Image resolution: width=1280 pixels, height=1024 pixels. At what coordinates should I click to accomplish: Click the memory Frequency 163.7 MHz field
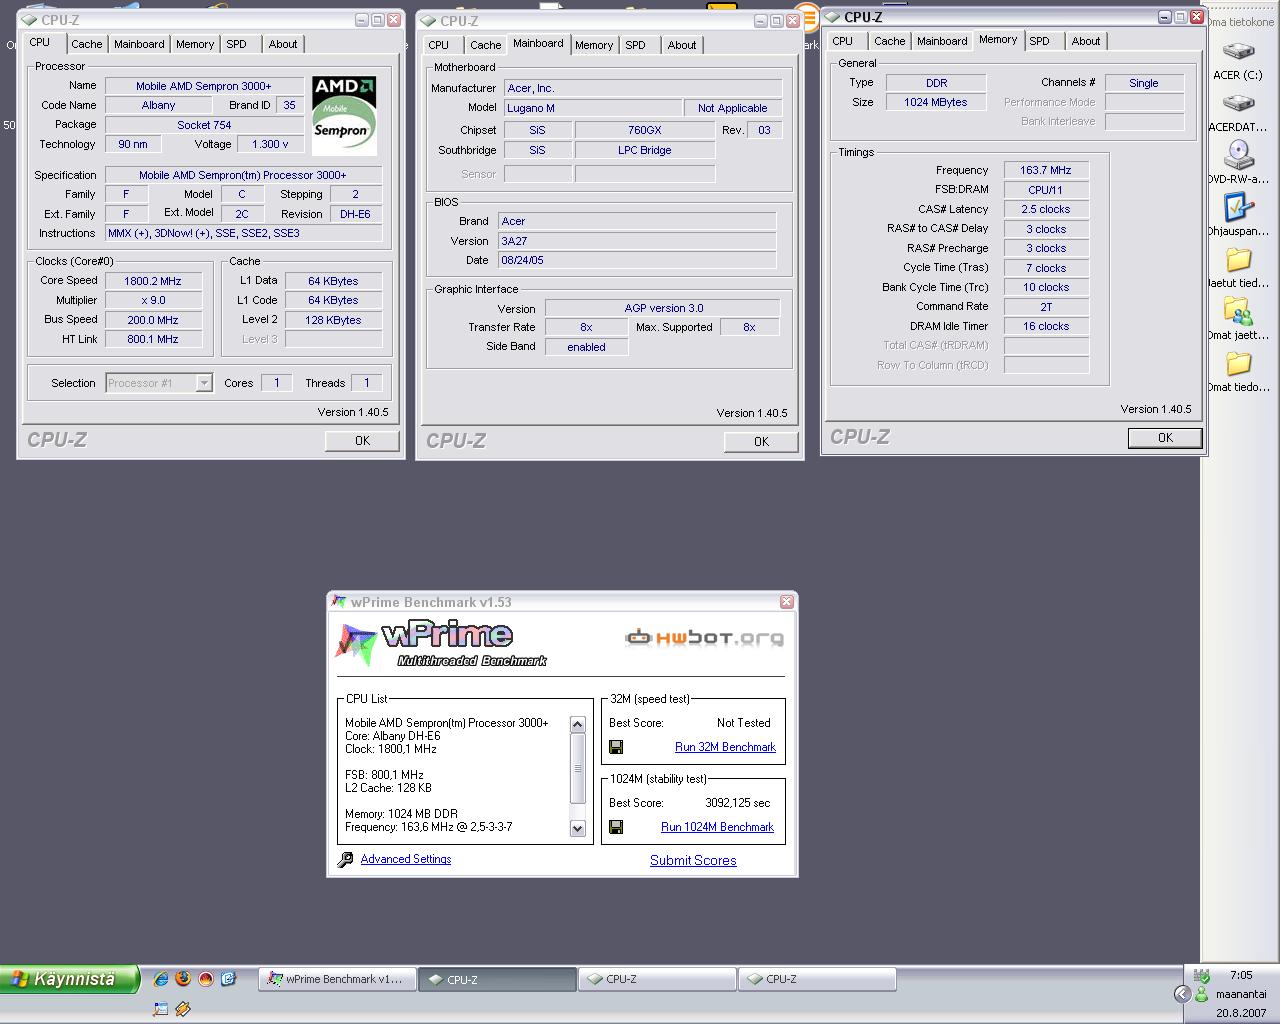click(x=1046, y=170)
